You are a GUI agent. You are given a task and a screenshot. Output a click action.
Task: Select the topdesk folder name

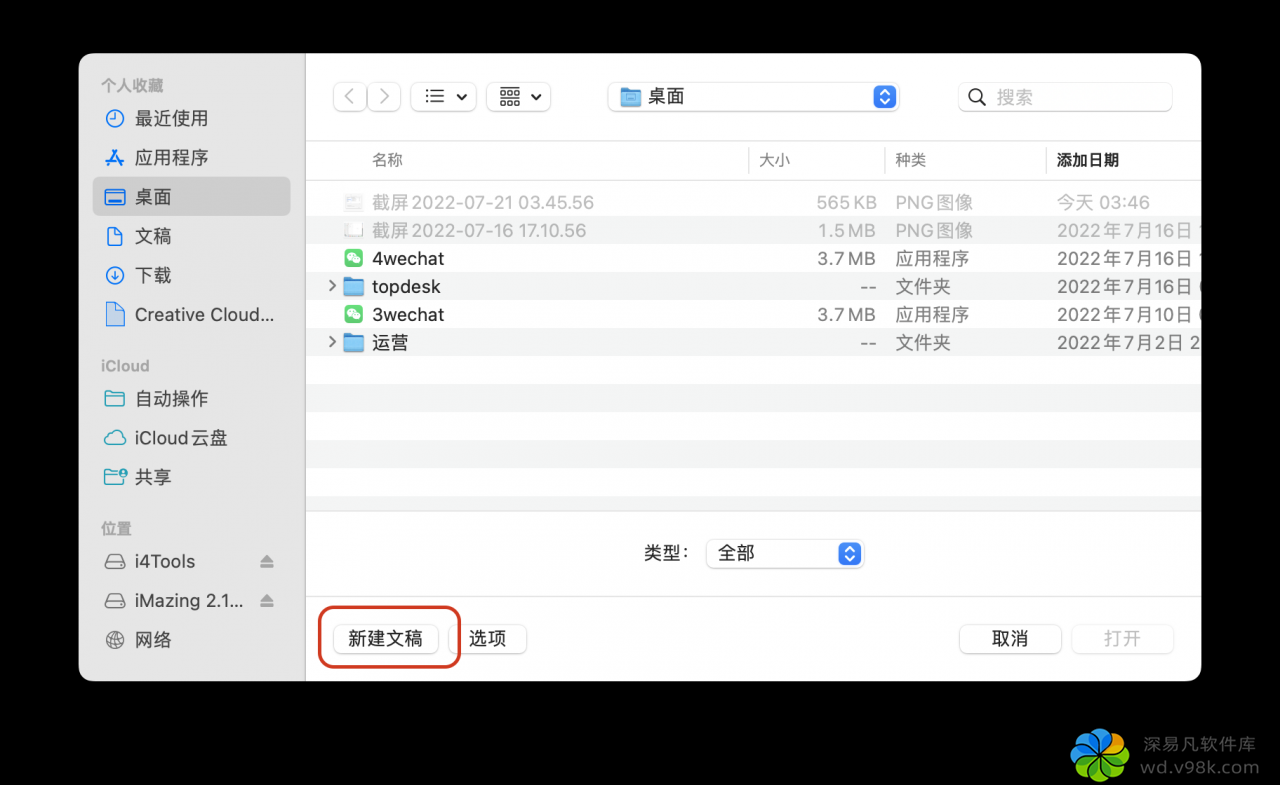pos(406,286)
